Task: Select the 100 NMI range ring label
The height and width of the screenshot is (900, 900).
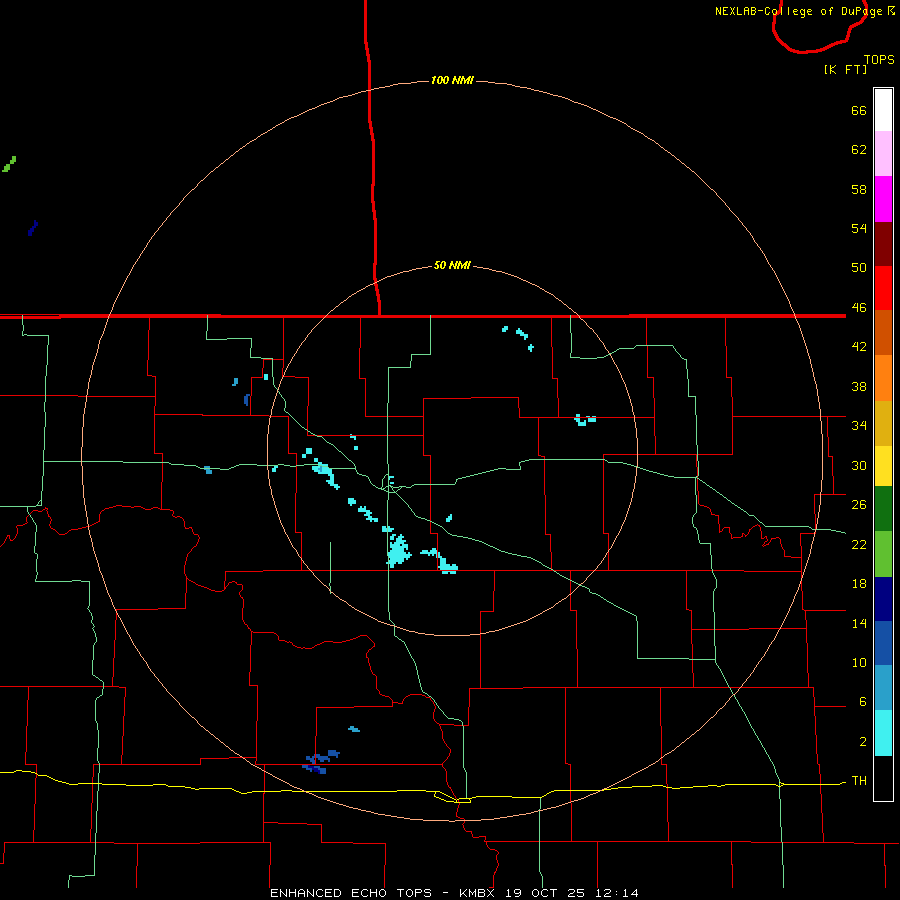Action: pos(452,80)
